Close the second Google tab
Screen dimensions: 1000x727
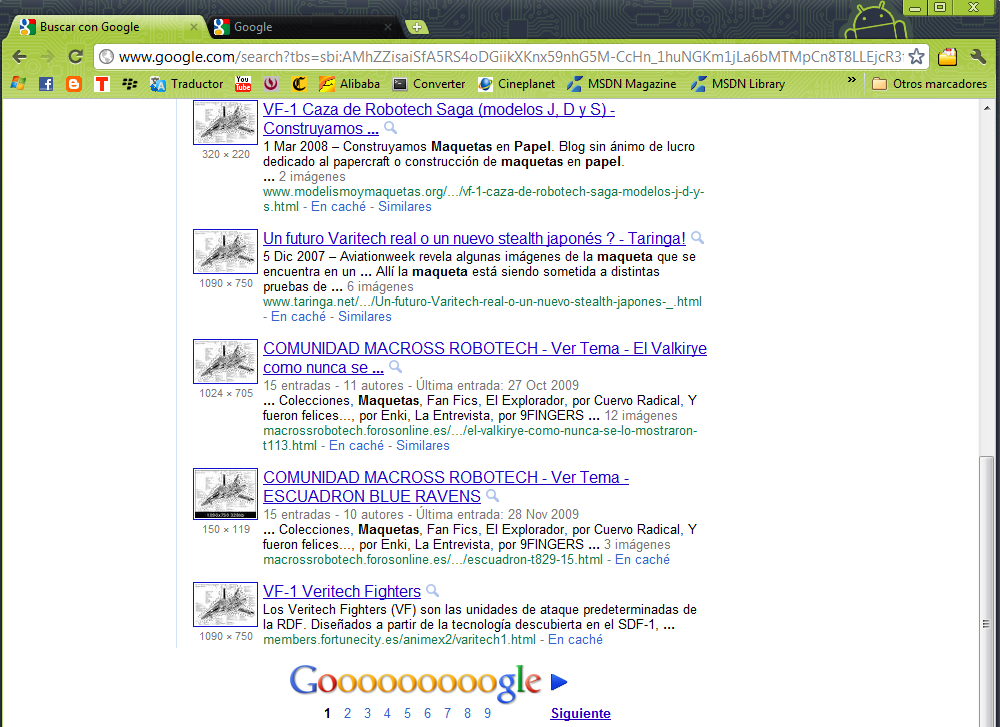pos(388,27)
